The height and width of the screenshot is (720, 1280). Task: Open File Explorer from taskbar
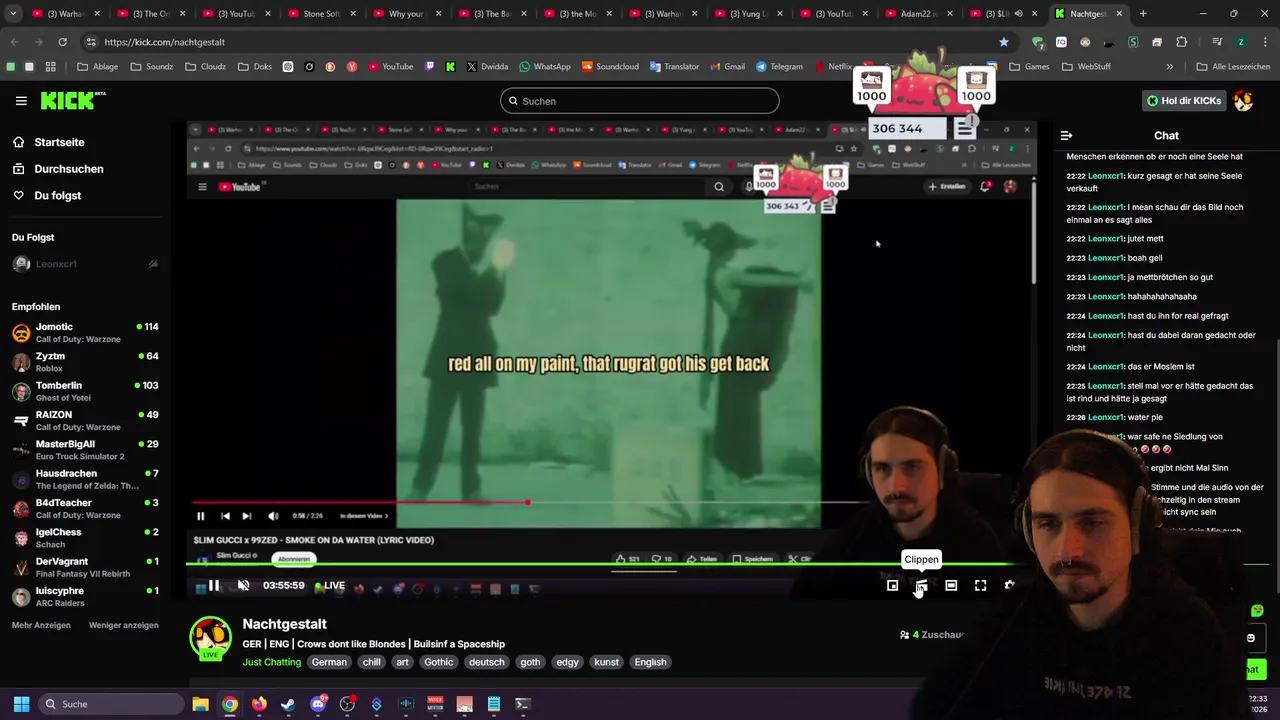200,704
